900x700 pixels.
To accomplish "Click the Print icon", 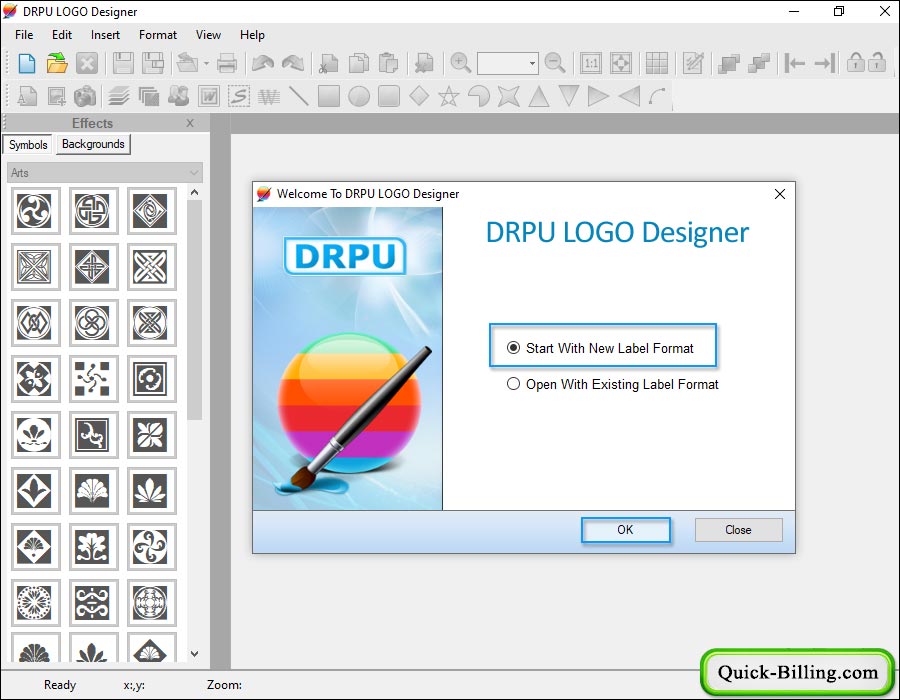I will (x=227, y=63).
